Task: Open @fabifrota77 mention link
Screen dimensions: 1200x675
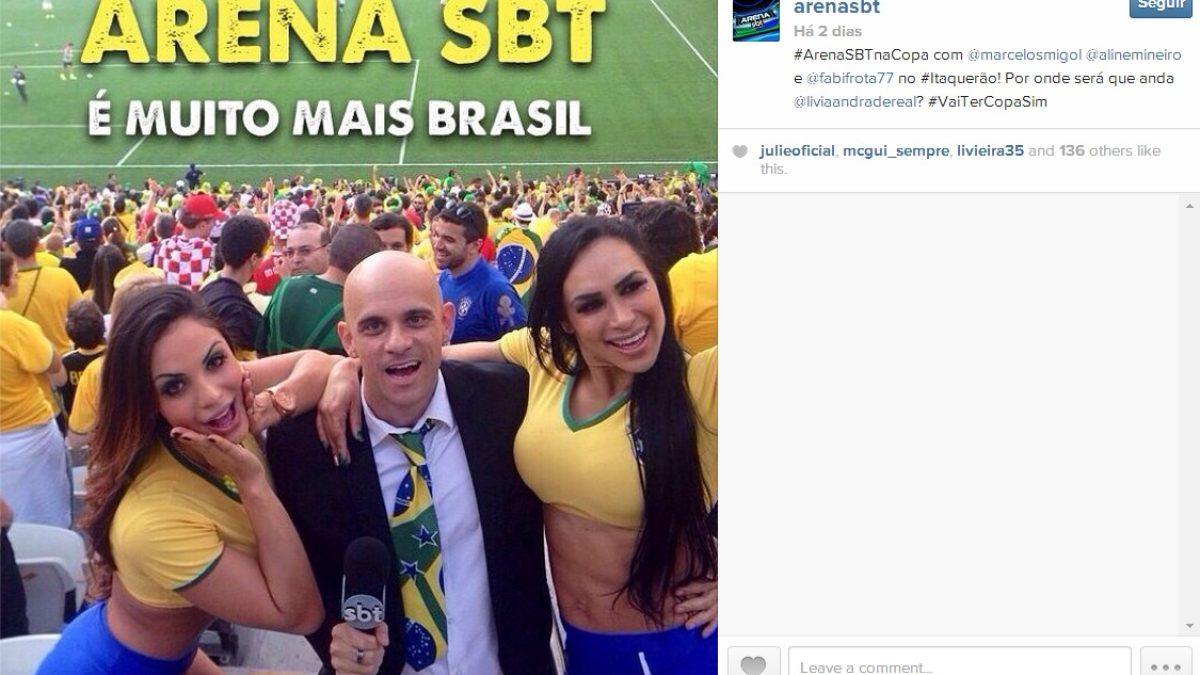Action: point(850,78)
